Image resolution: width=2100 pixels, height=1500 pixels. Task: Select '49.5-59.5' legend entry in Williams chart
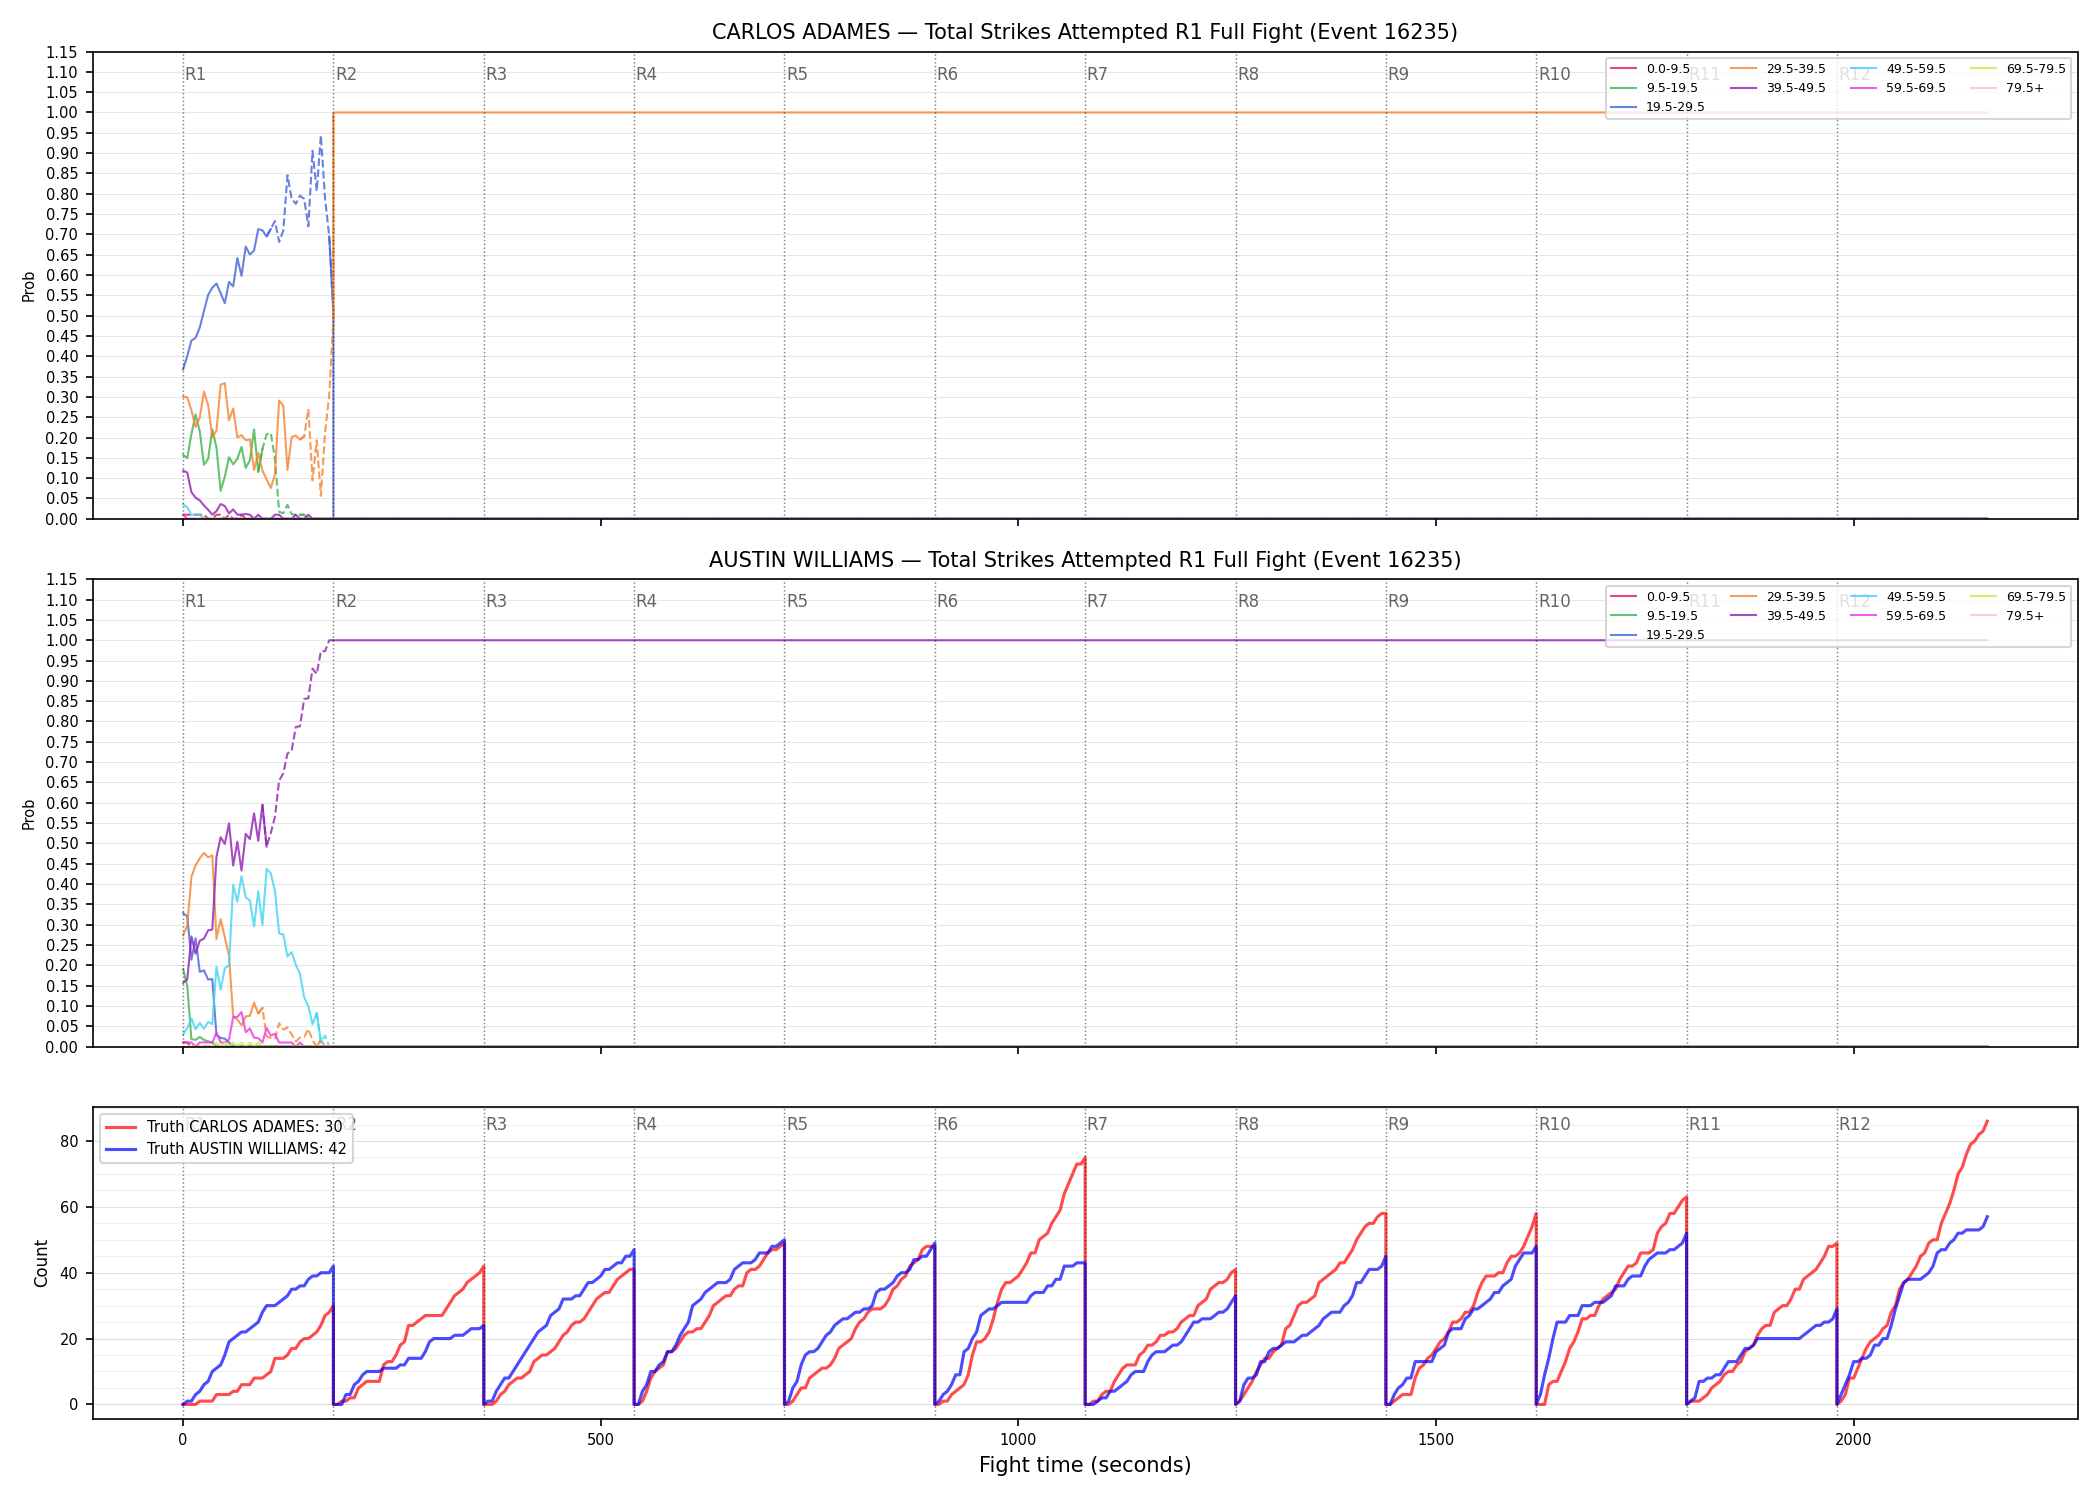pos(1898,597)
